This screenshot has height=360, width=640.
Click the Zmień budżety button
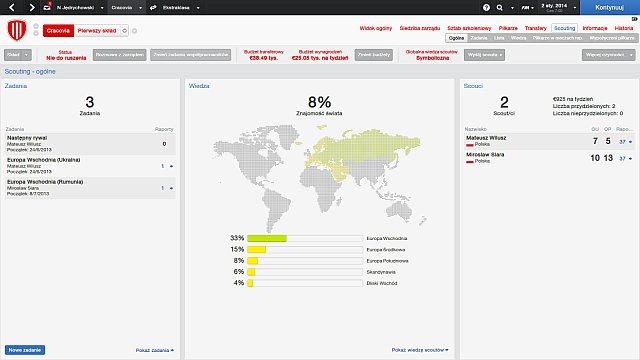[373, 55]
